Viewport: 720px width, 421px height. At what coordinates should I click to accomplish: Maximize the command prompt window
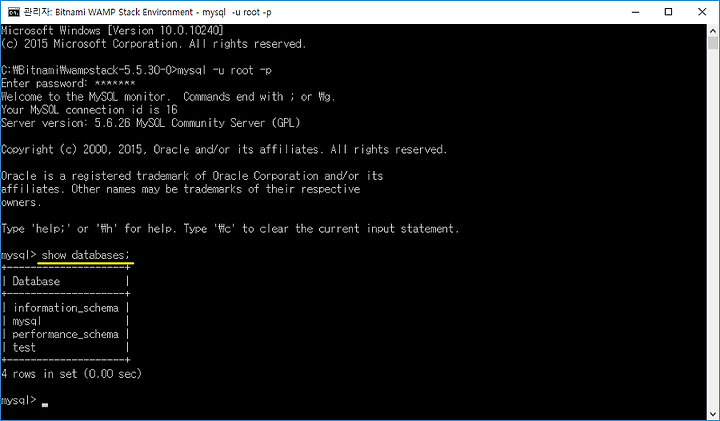(x=669, y=12)
